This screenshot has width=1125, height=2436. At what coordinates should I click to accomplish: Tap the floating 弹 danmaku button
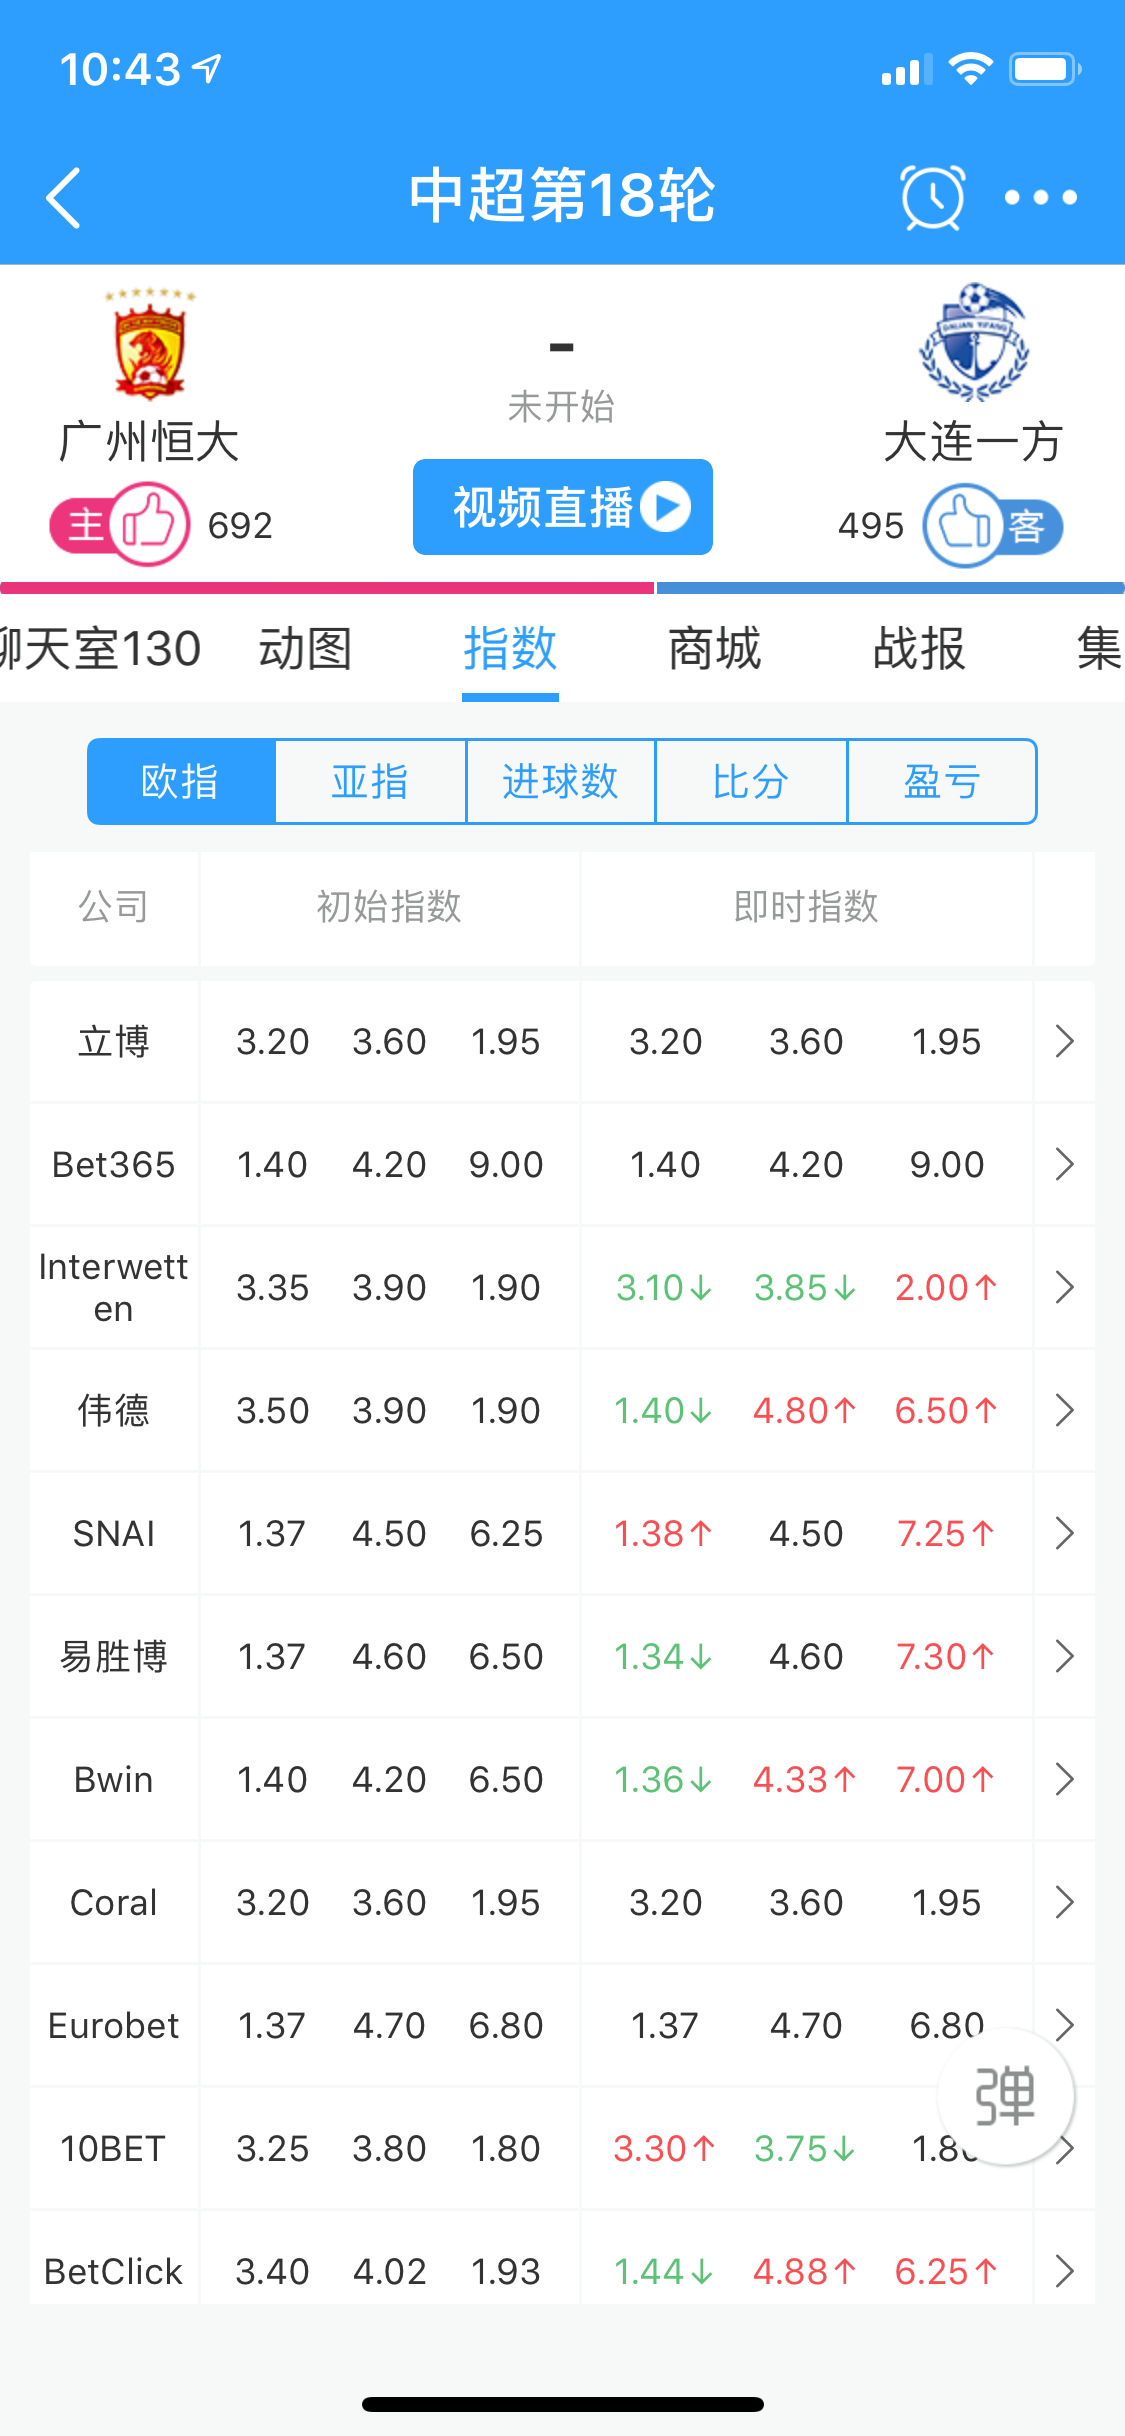1006,2097
